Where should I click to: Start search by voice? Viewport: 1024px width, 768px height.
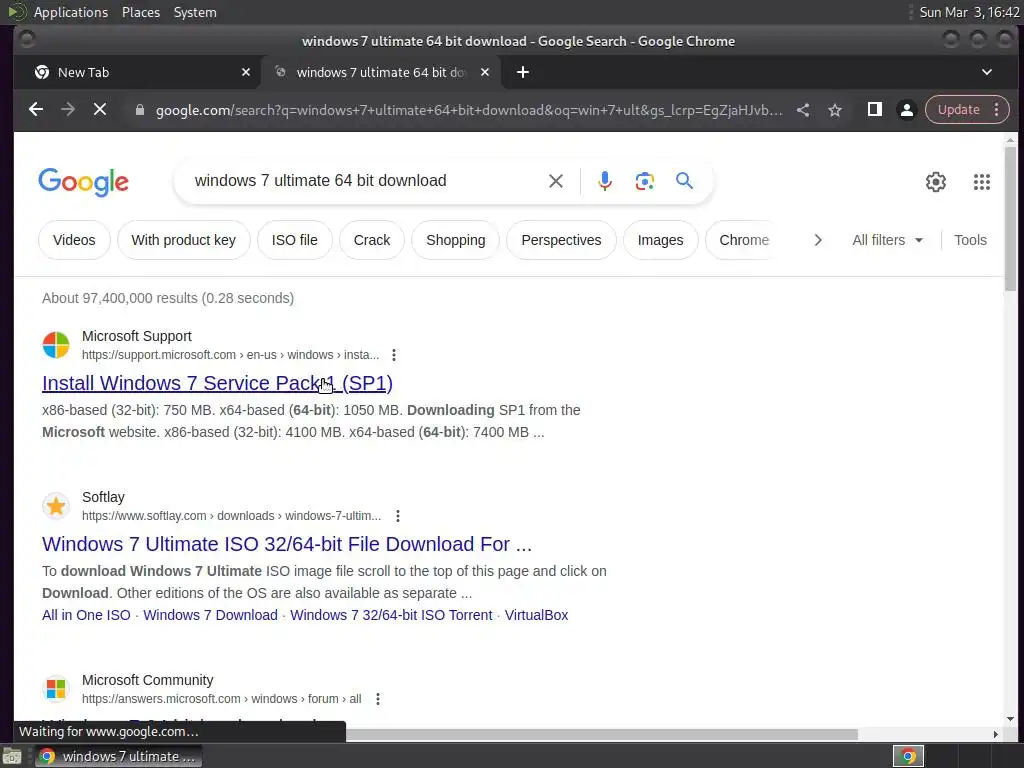tap(605, 181)
